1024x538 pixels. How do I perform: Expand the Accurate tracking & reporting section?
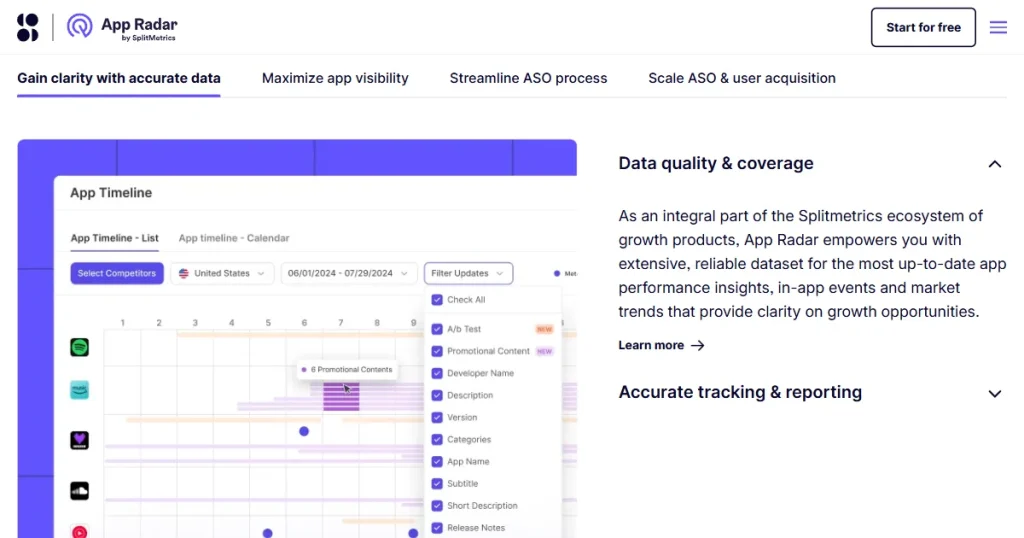tap(995, 393)
